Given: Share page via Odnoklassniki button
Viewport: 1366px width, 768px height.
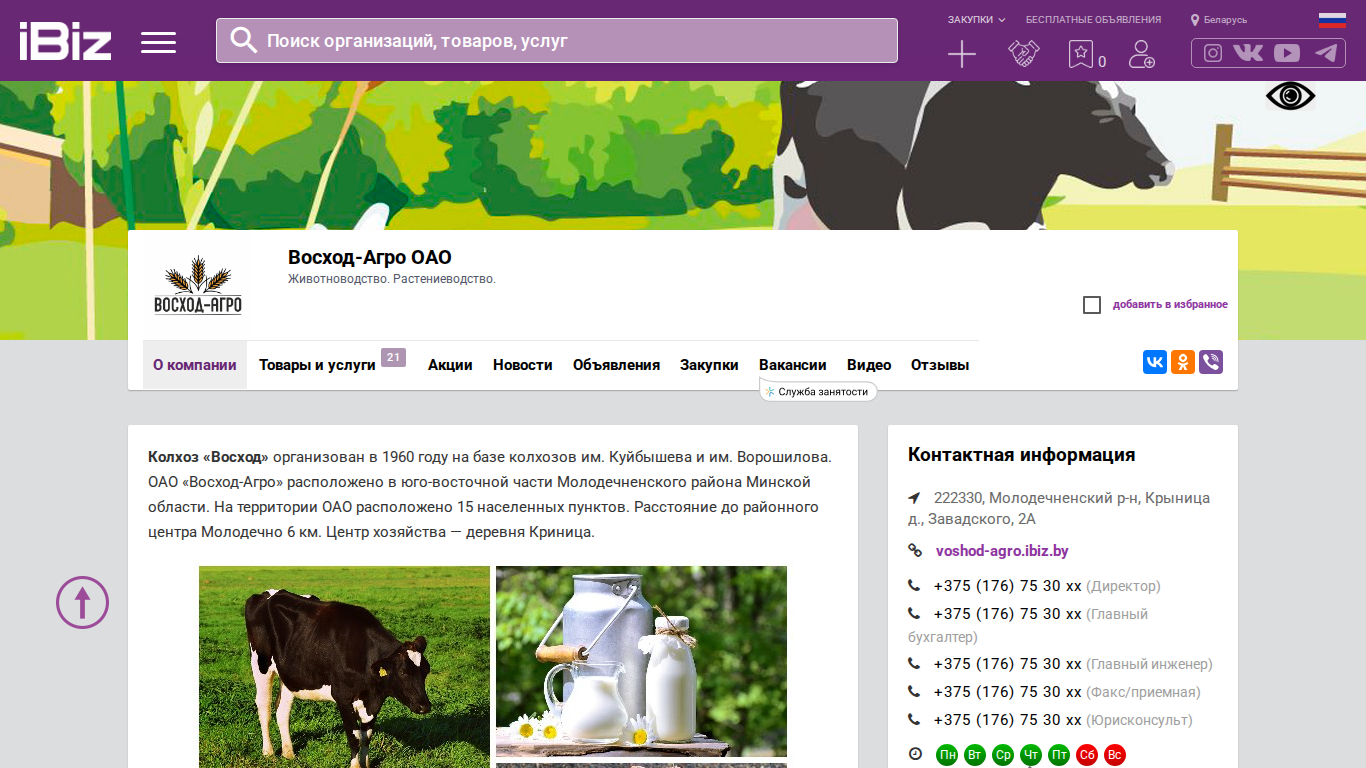Looking at the screenshot, I should coord(1183,362).
